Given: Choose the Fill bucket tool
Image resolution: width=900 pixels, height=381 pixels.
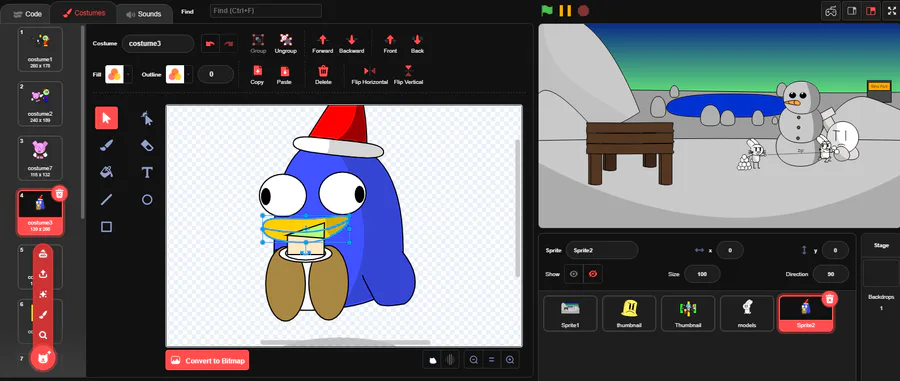Looking at the screenshot, I should pyautogui.click(x=106, y=172).
